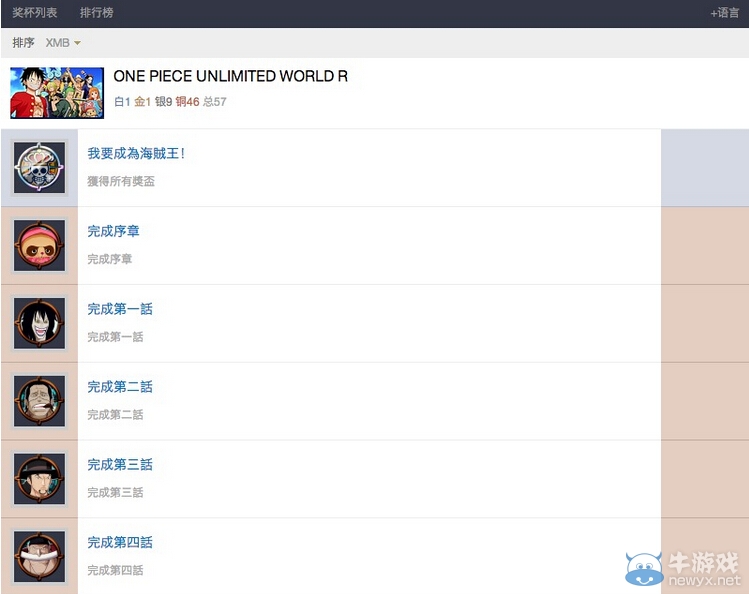Click the Chopper trophy icon for 完成序章
Viewport: 749px width, 594px height.
pos(39,245)
